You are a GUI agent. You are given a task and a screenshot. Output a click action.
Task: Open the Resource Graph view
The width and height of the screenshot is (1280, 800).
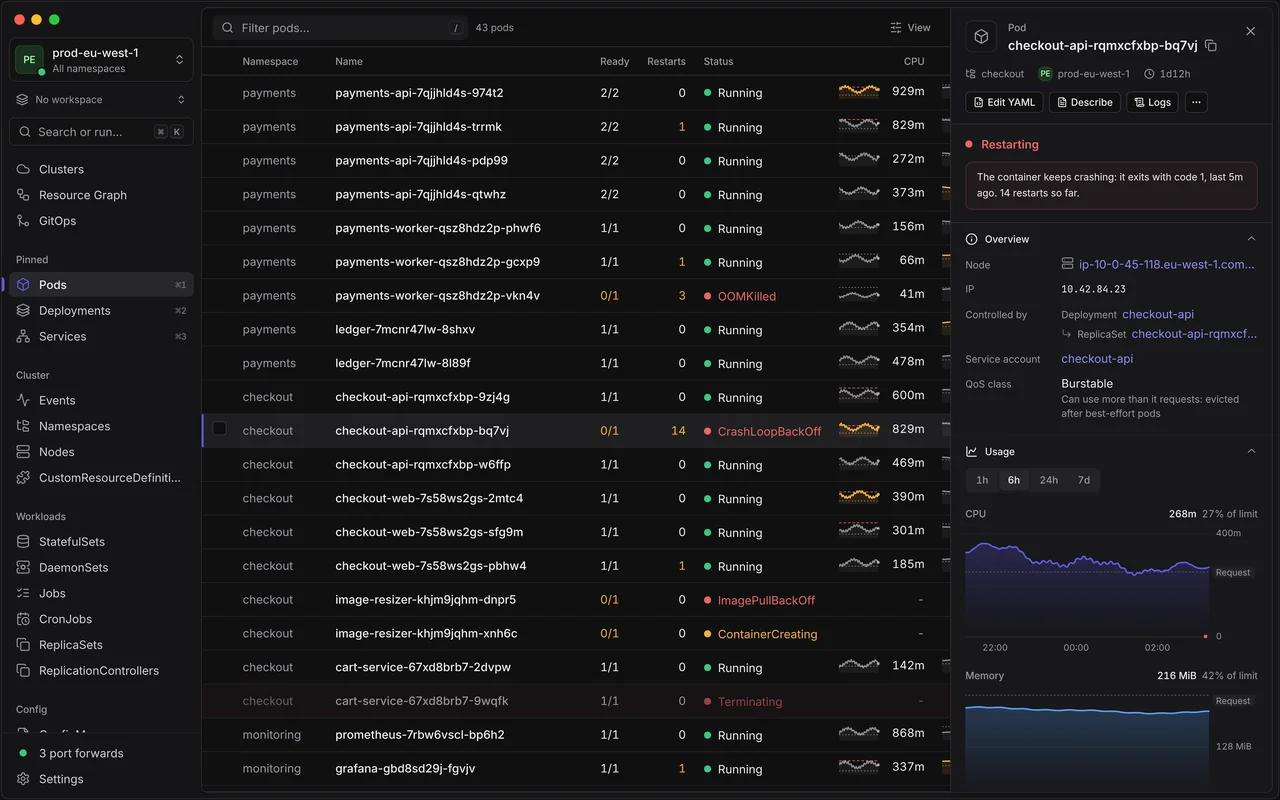click(101, 195)
